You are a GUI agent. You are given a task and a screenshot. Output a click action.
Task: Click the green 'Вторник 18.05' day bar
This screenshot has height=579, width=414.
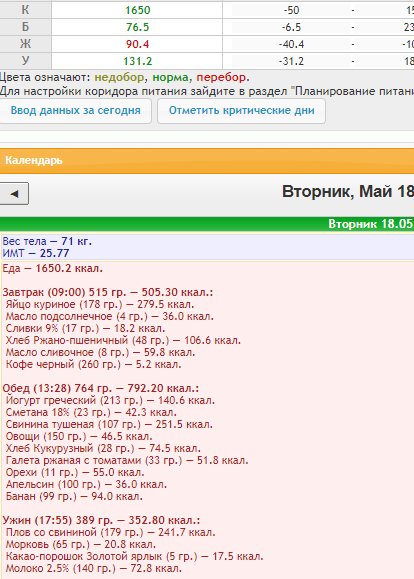(x=207, y=224)
